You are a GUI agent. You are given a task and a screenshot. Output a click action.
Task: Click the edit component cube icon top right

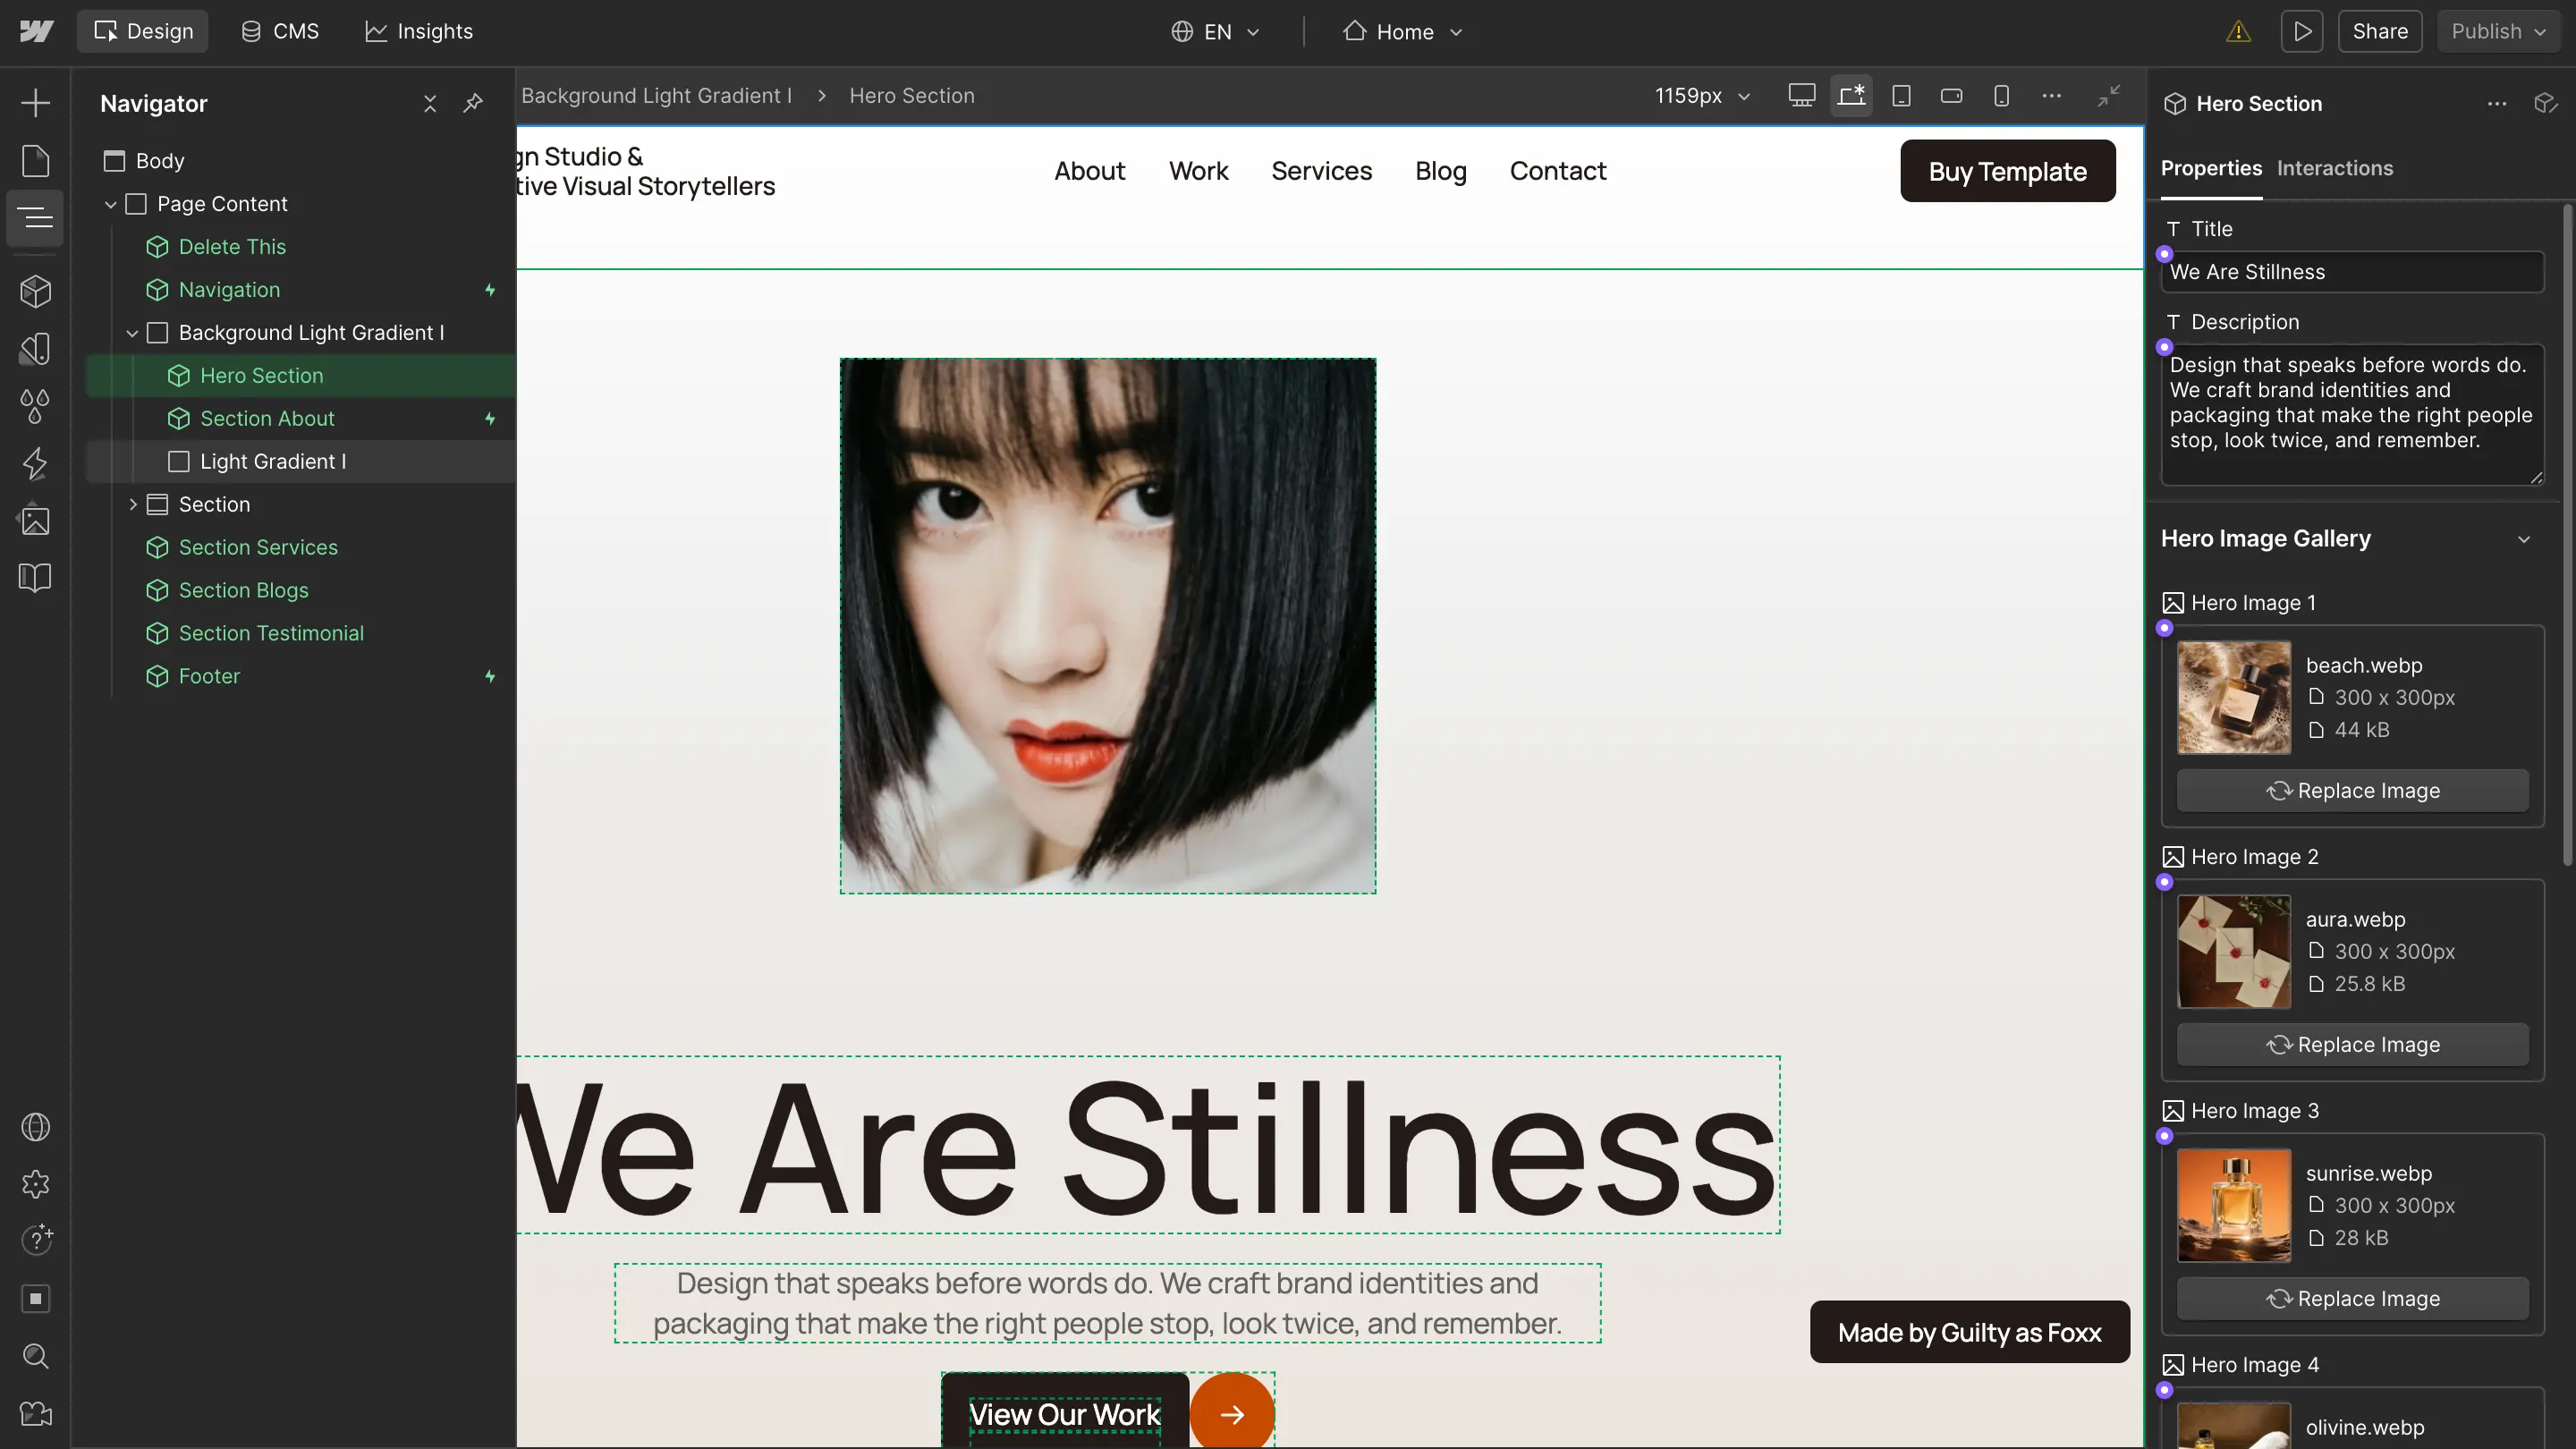2545,103
